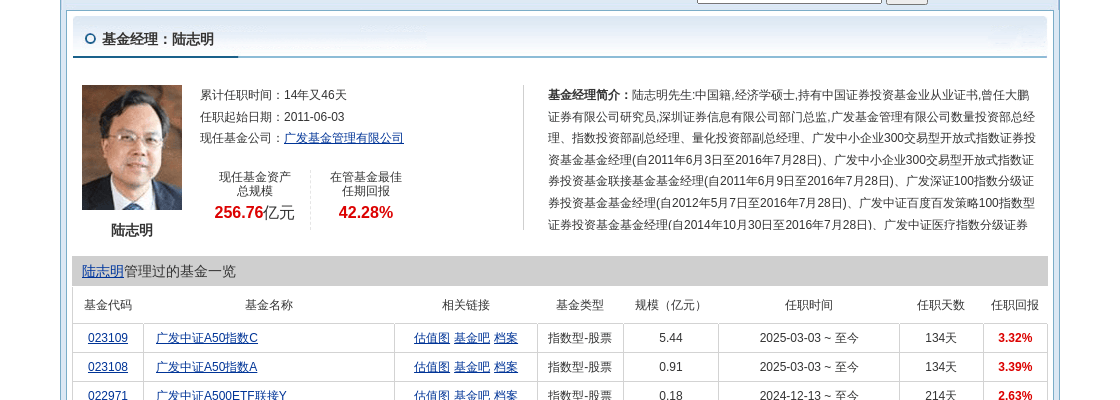The width and height of the screenshot is (1120, 400).
Task: Open fund code 022971 link
Action: (x=108, y=395)
